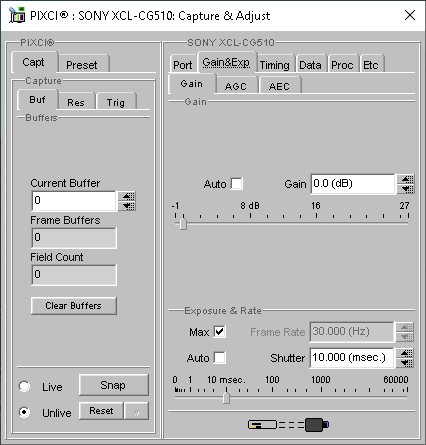426x445 pixels.
Task: Open the AGC sub-tab
Action: (236, 86)
